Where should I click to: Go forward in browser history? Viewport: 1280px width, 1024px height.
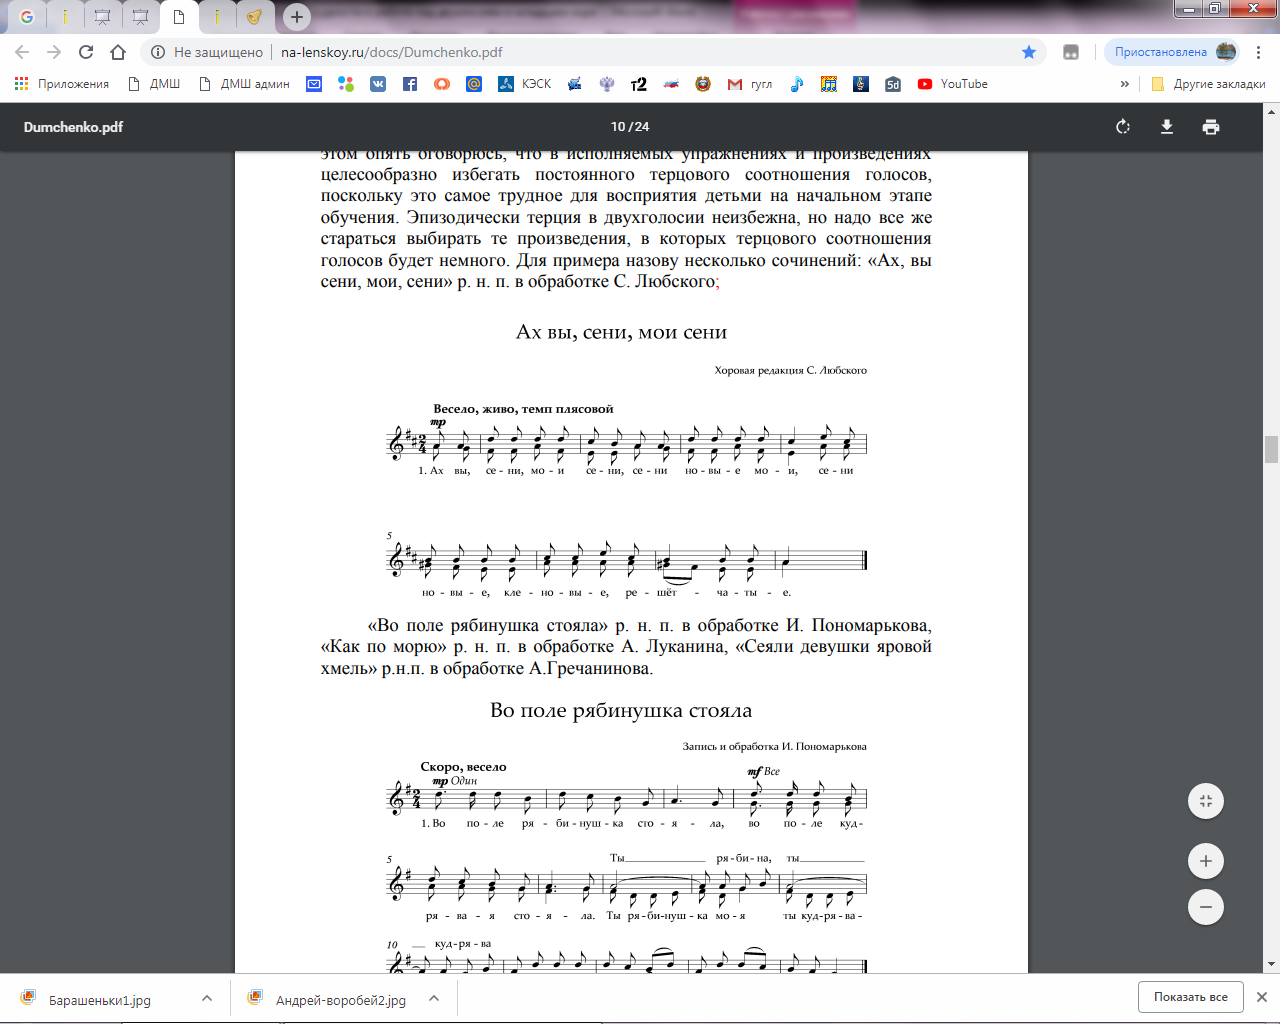click(x=54, y=52)
